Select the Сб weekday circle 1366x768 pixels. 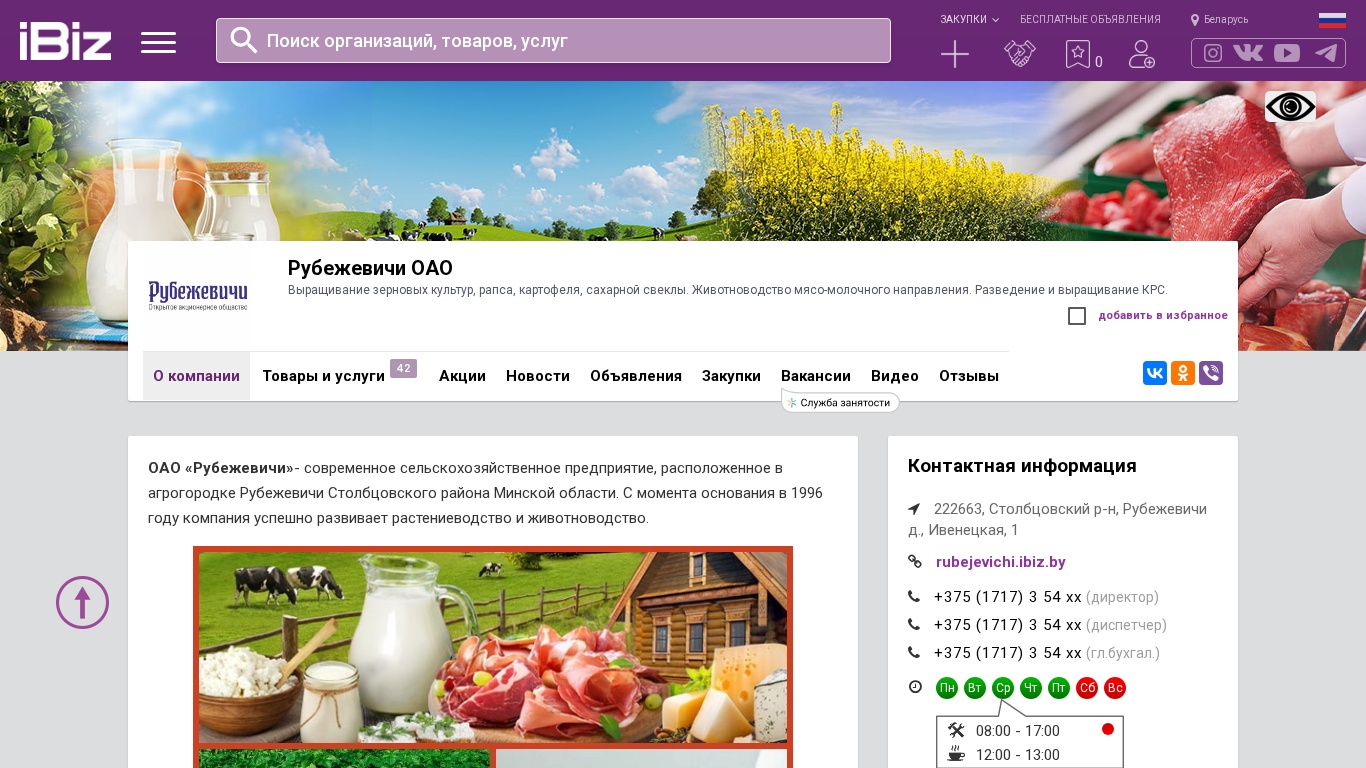1087,688
